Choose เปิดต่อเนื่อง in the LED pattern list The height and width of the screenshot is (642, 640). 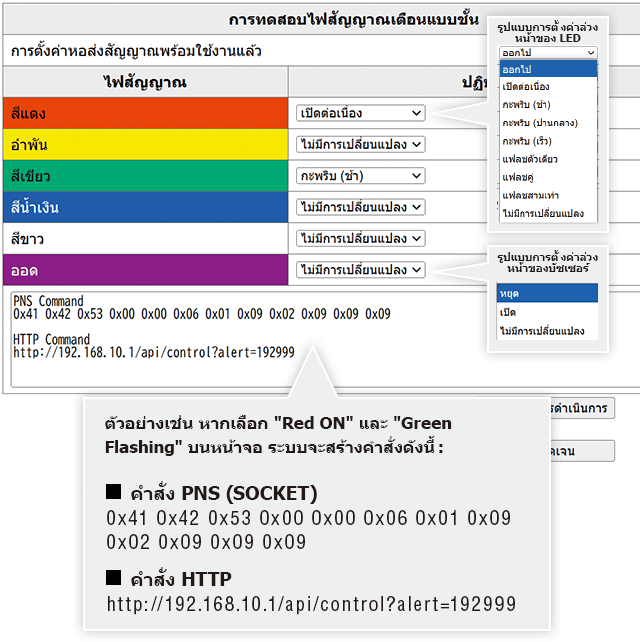pos(548,87)
